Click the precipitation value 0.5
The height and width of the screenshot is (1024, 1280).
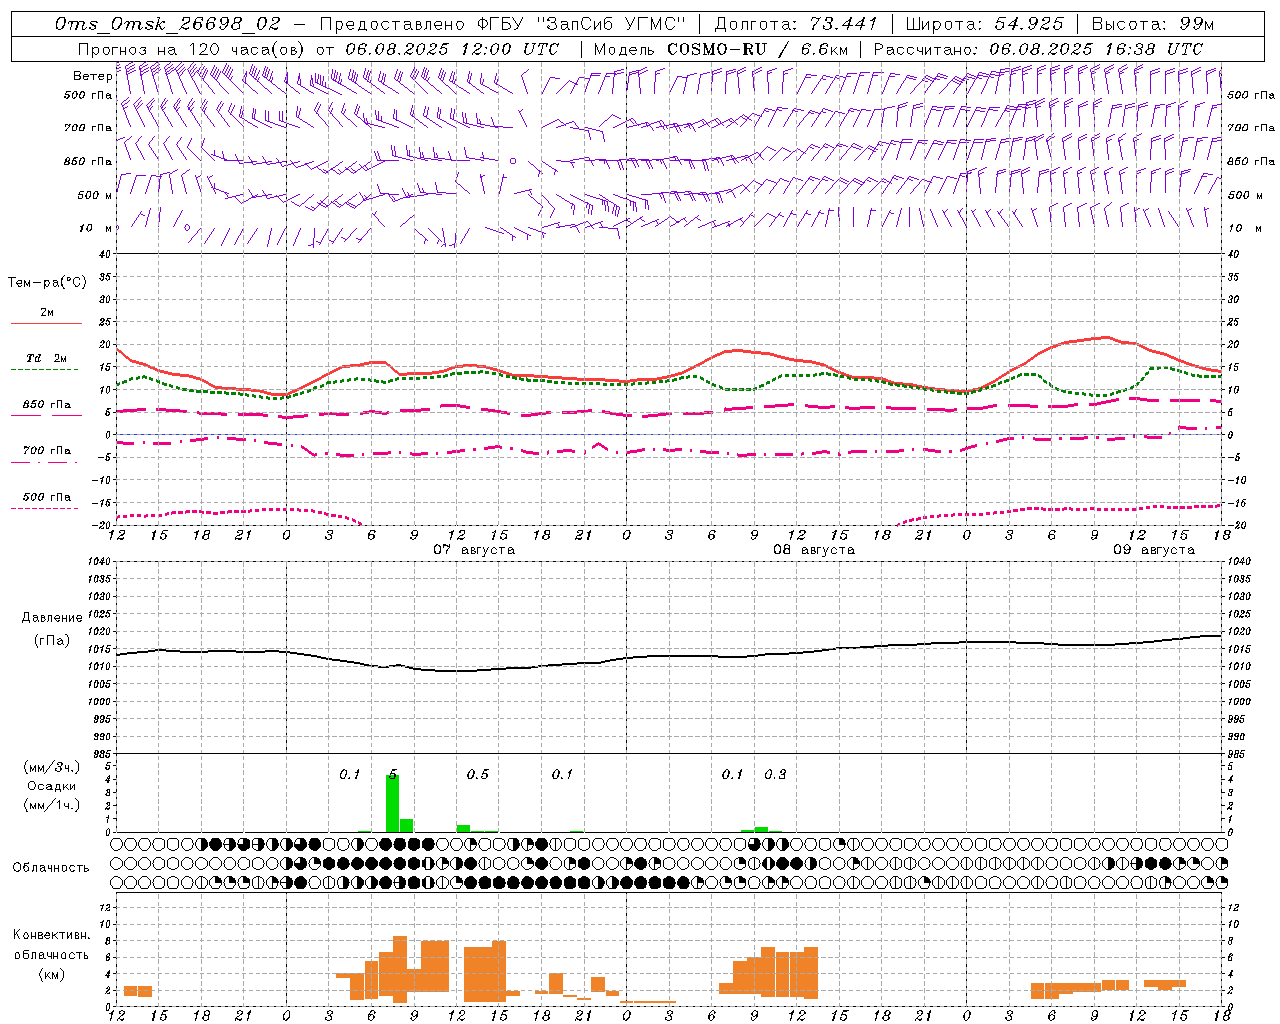[478, 775]
